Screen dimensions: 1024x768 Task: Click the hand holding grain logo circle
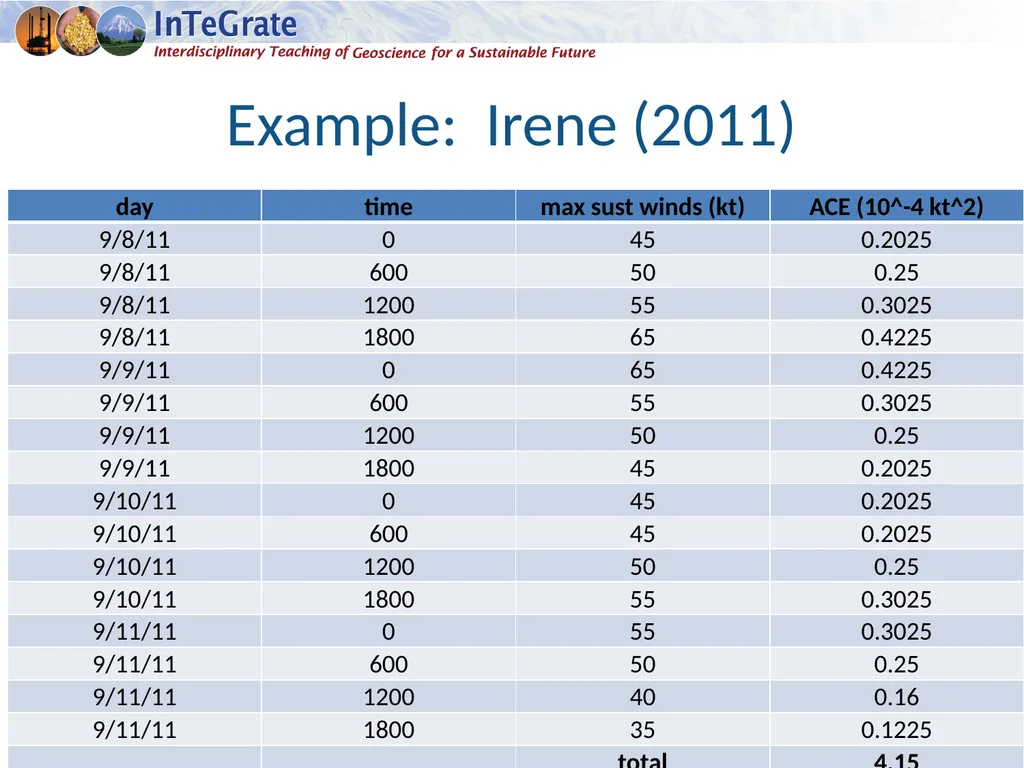pos(79,30)
